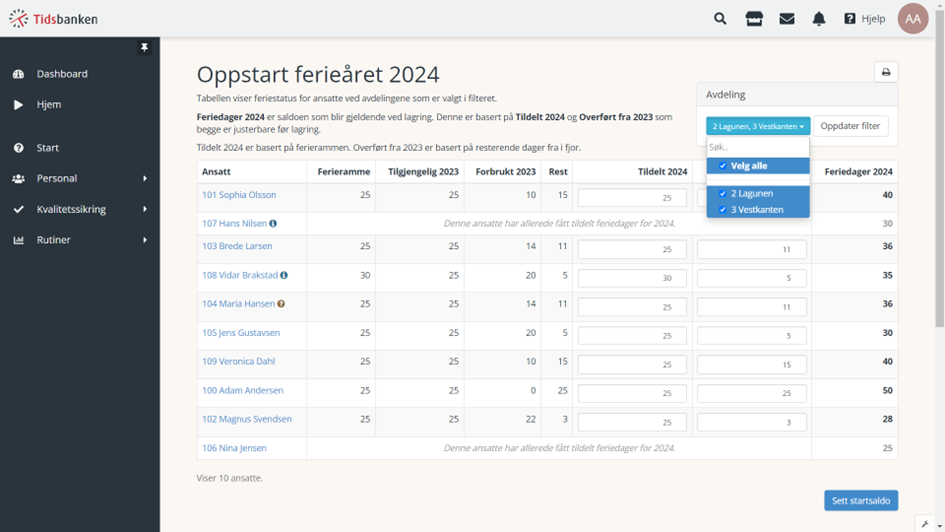
Task: Click the info icon beside Vidar Brakstad
Action: coord(284,275)
